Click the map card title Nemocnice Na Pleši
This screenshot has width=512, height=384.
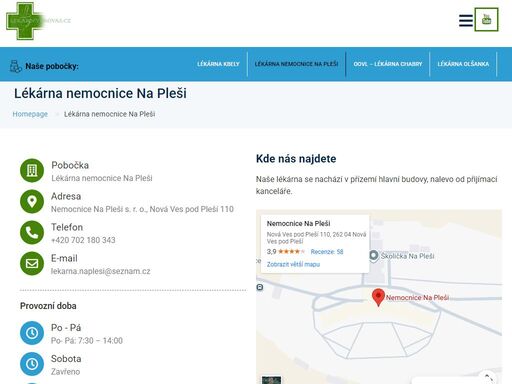[x=298, y=223]
